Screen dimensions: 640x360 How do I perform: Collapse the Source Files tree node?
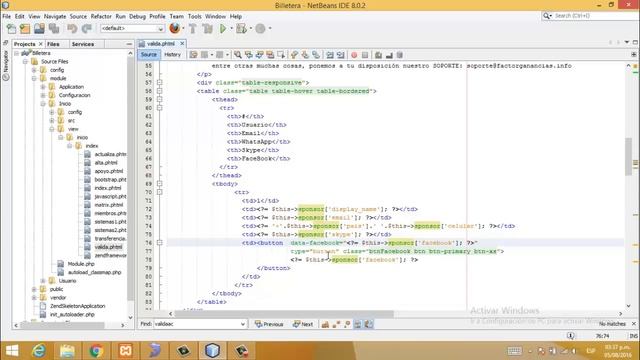(25, 62)
